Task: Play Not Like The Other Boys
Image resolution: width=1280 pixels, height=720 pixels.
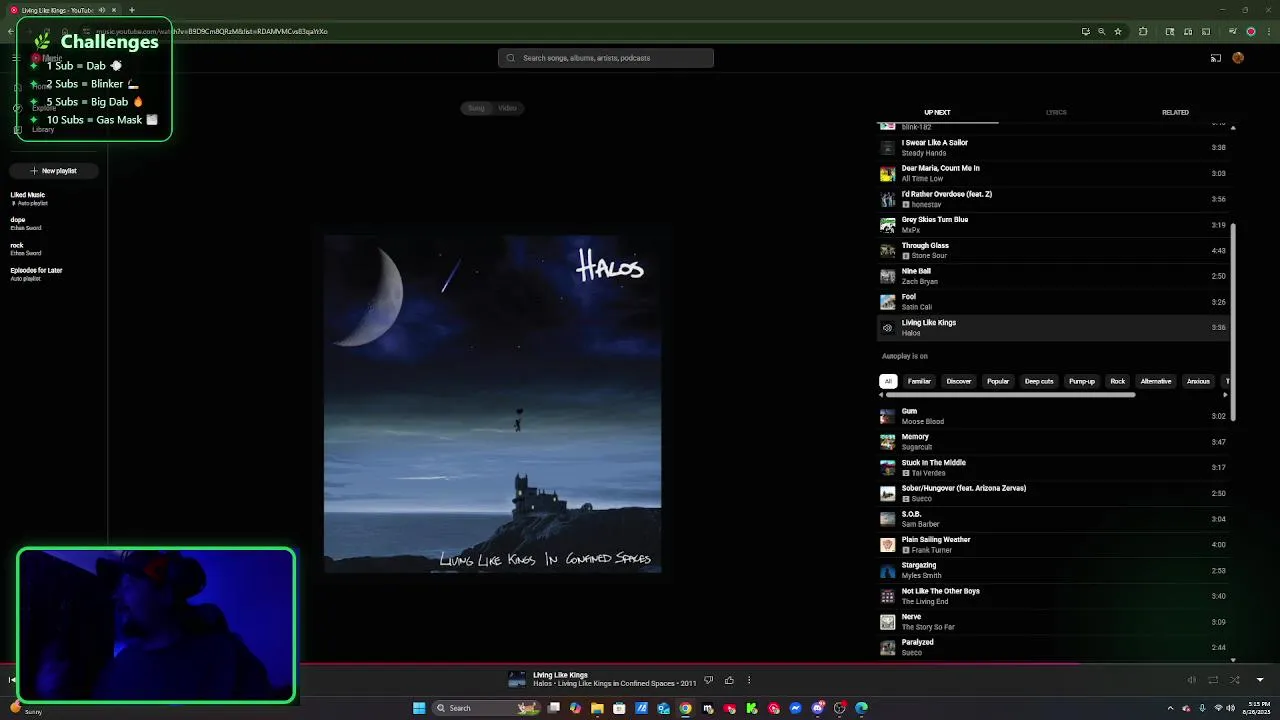Action: click(1052, 596)
